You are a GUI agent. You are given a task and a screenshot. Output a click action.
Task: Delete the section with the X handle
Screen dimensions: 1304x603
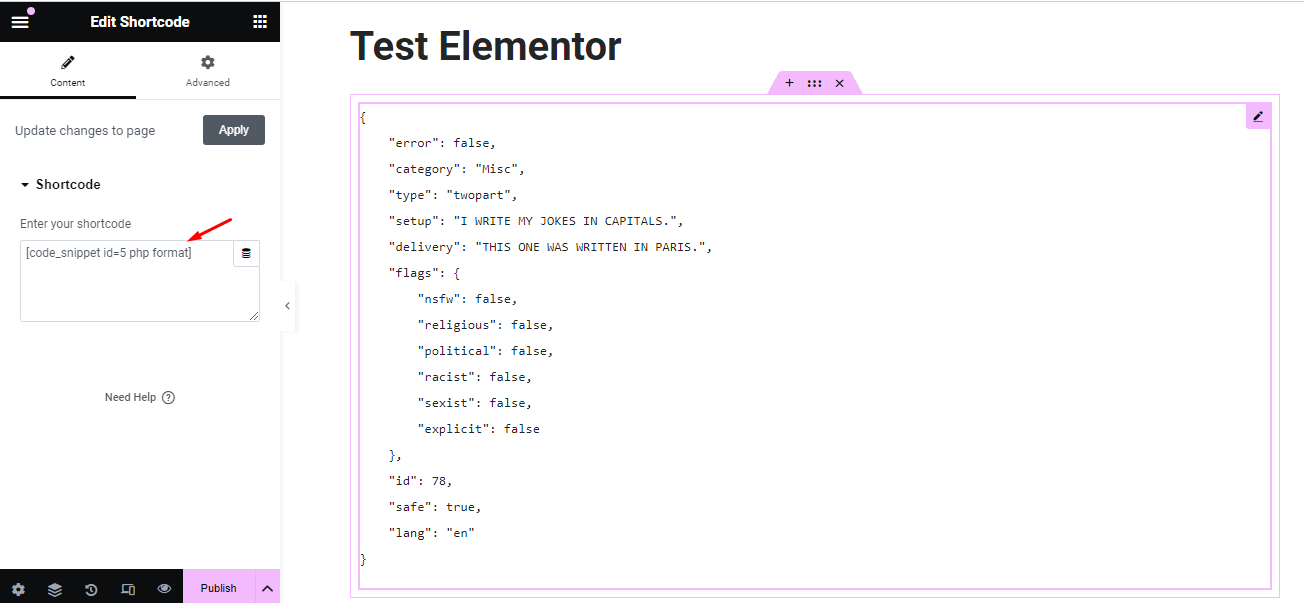[x=839, y=83]
